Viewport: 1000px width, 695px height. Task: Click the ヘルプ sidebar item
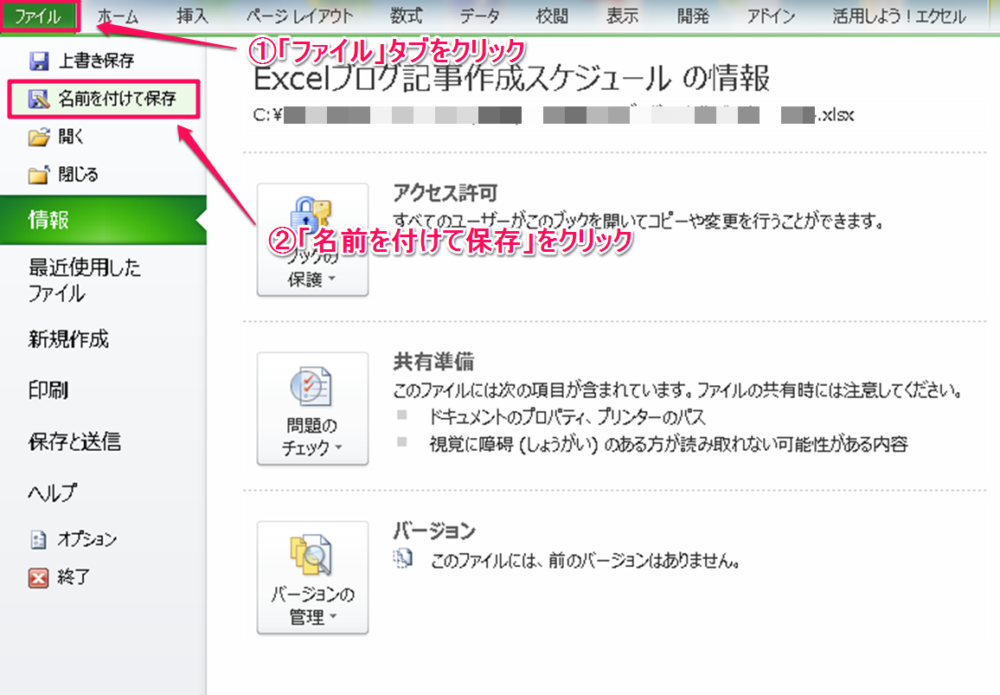click(x=53, y=493)
